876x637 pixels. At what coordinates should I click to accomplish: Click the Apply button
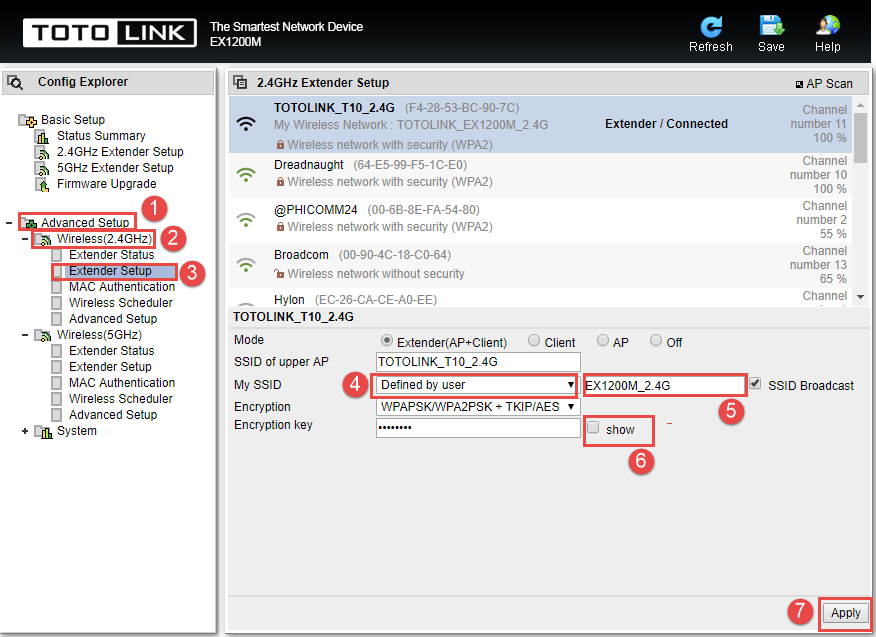[845, 613]
